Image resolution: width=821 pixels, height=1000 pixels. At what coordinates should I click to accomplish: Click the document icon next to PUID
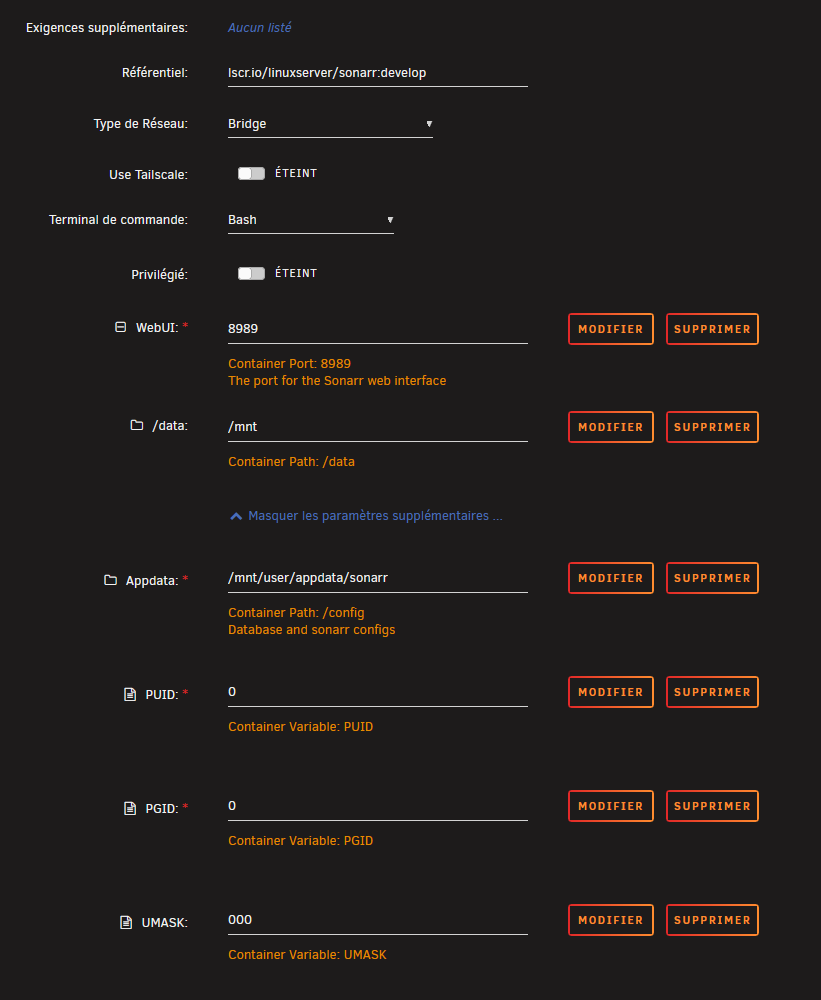[x=129, y=695]
